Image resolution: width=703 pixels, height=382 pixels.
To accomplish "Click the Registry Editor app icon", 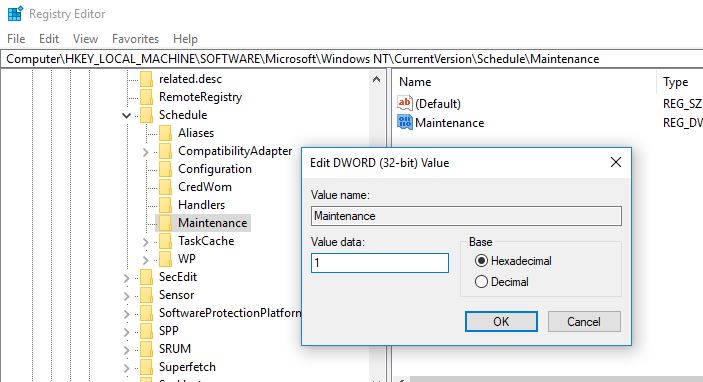I will coord(15,13).
